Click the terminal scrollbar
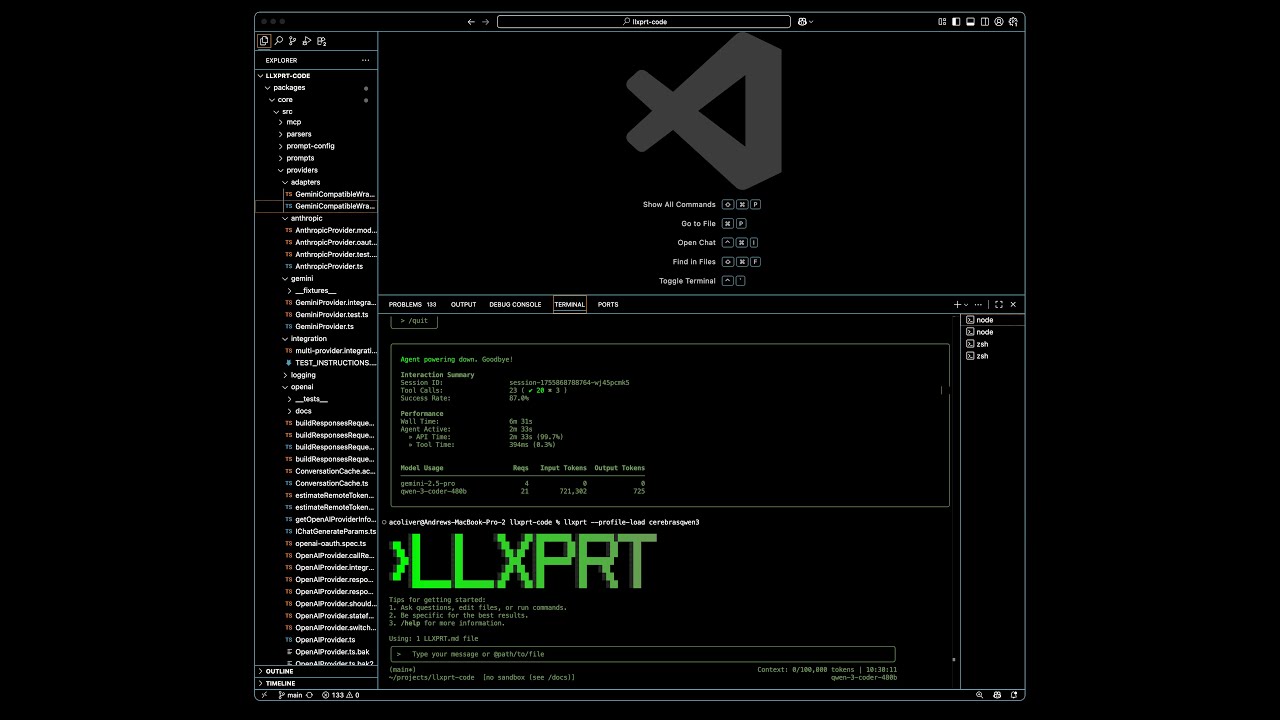The image size is (1280, 720). 954,659
